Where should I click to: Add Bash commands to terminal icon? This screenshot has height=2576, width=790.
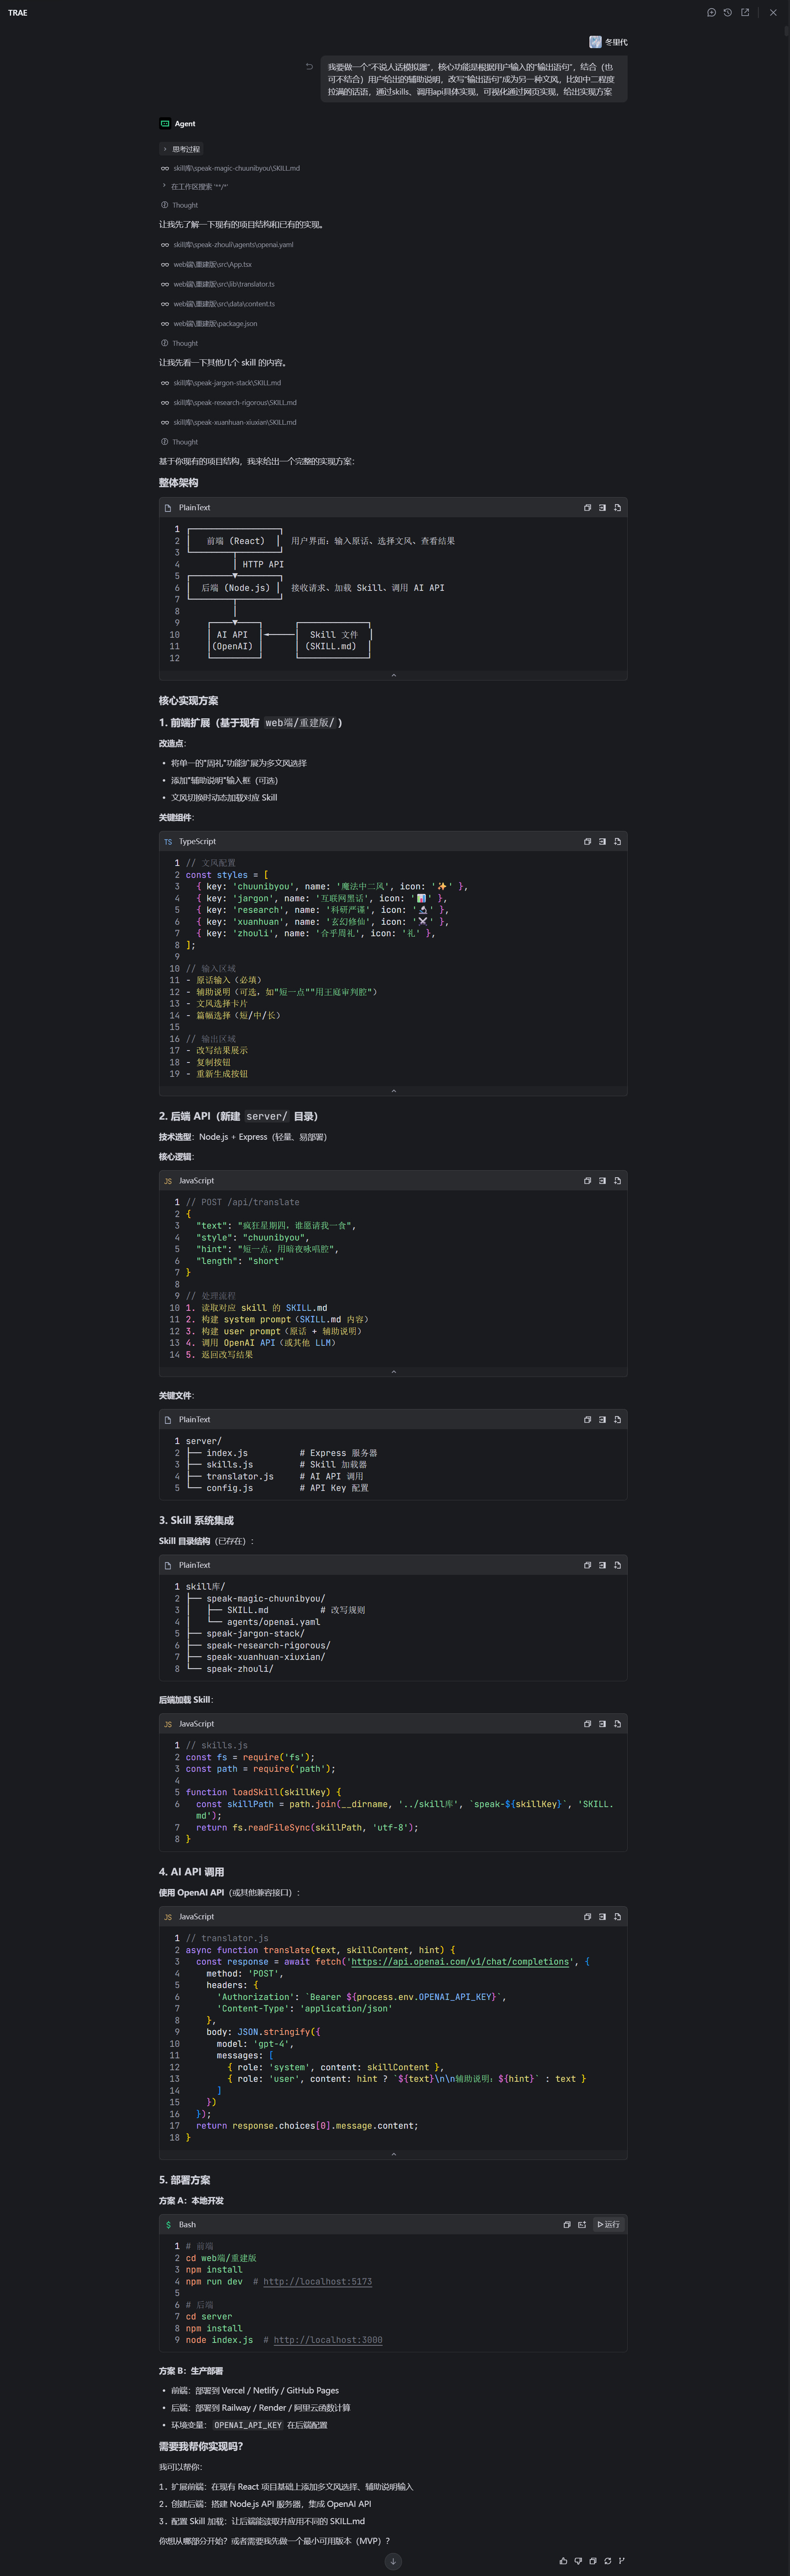click(582, 2225)
